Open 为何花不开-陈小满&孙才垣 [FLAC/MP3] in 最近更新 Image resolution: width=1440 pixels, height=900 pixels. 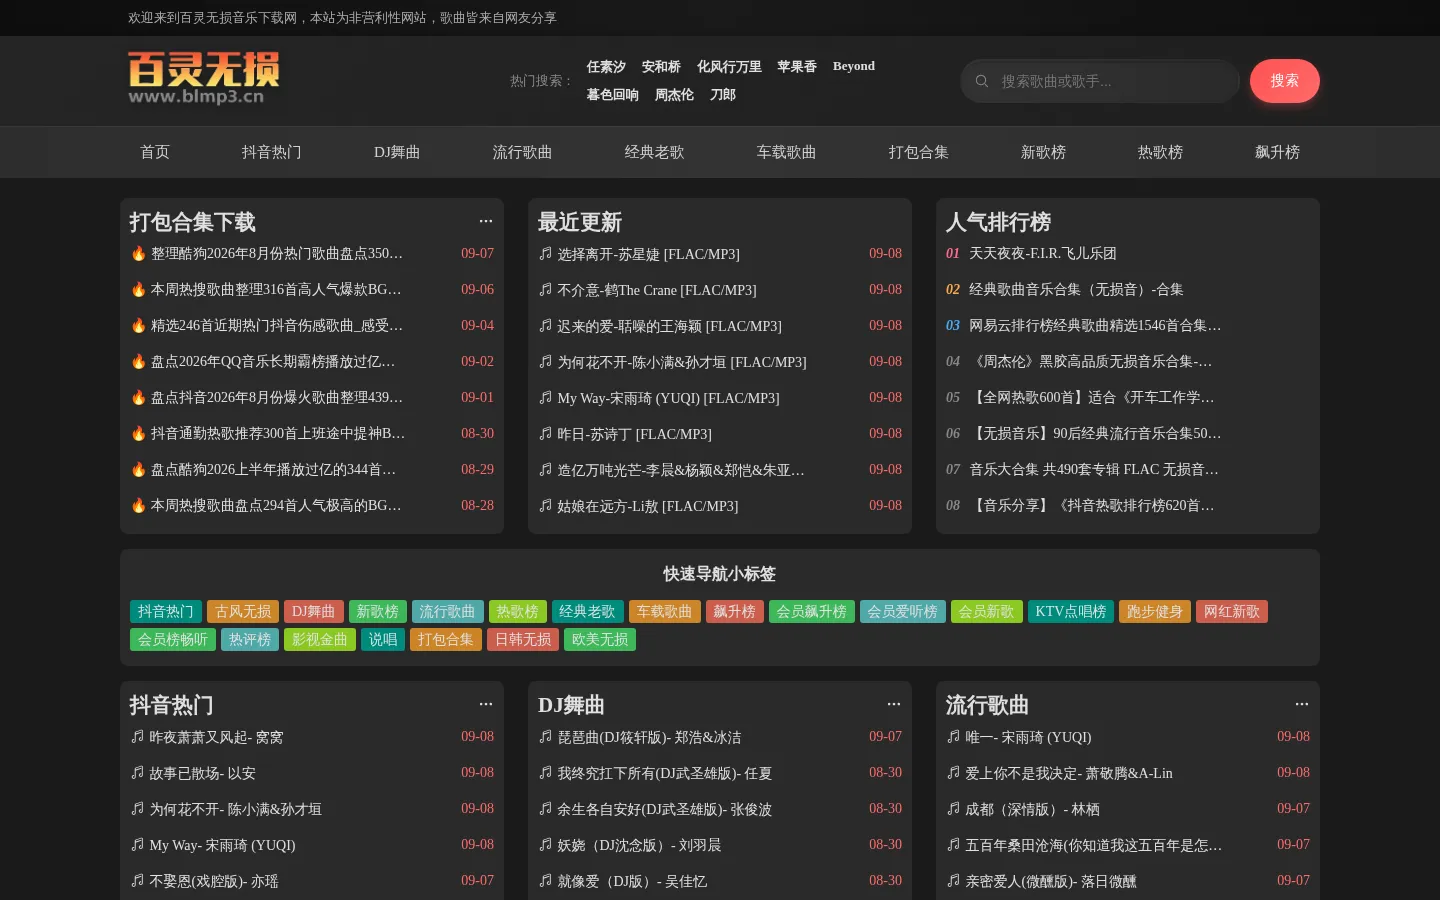682,362
